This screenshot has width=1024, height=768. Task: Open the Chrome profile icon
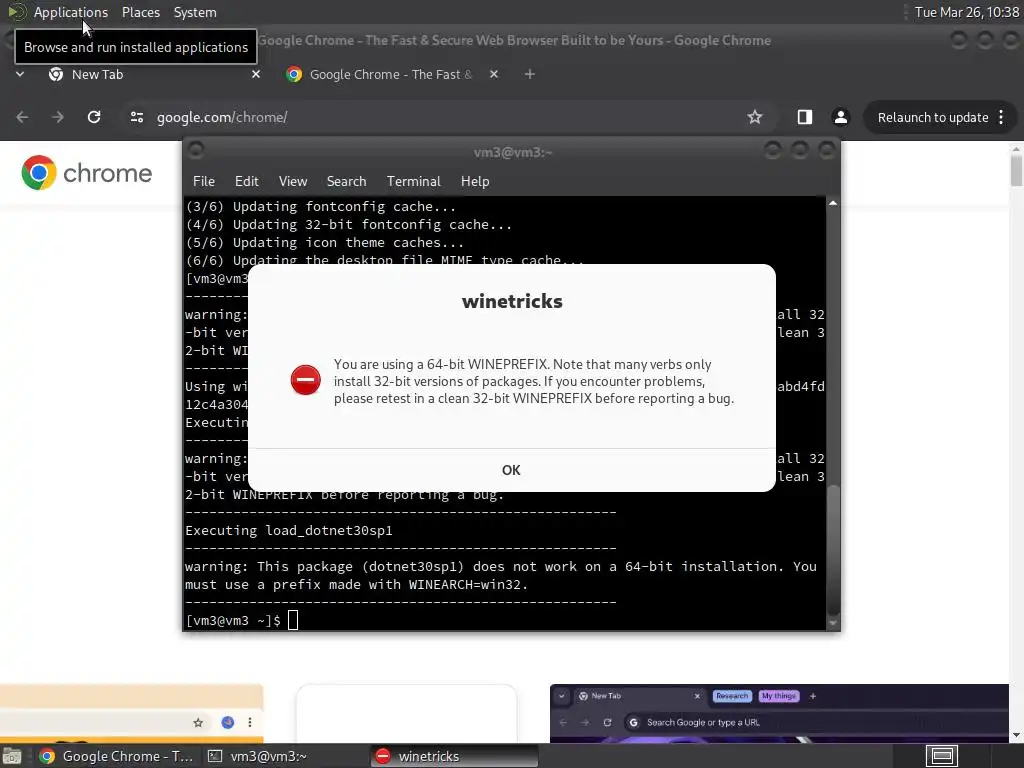click(x=840, y=118)
